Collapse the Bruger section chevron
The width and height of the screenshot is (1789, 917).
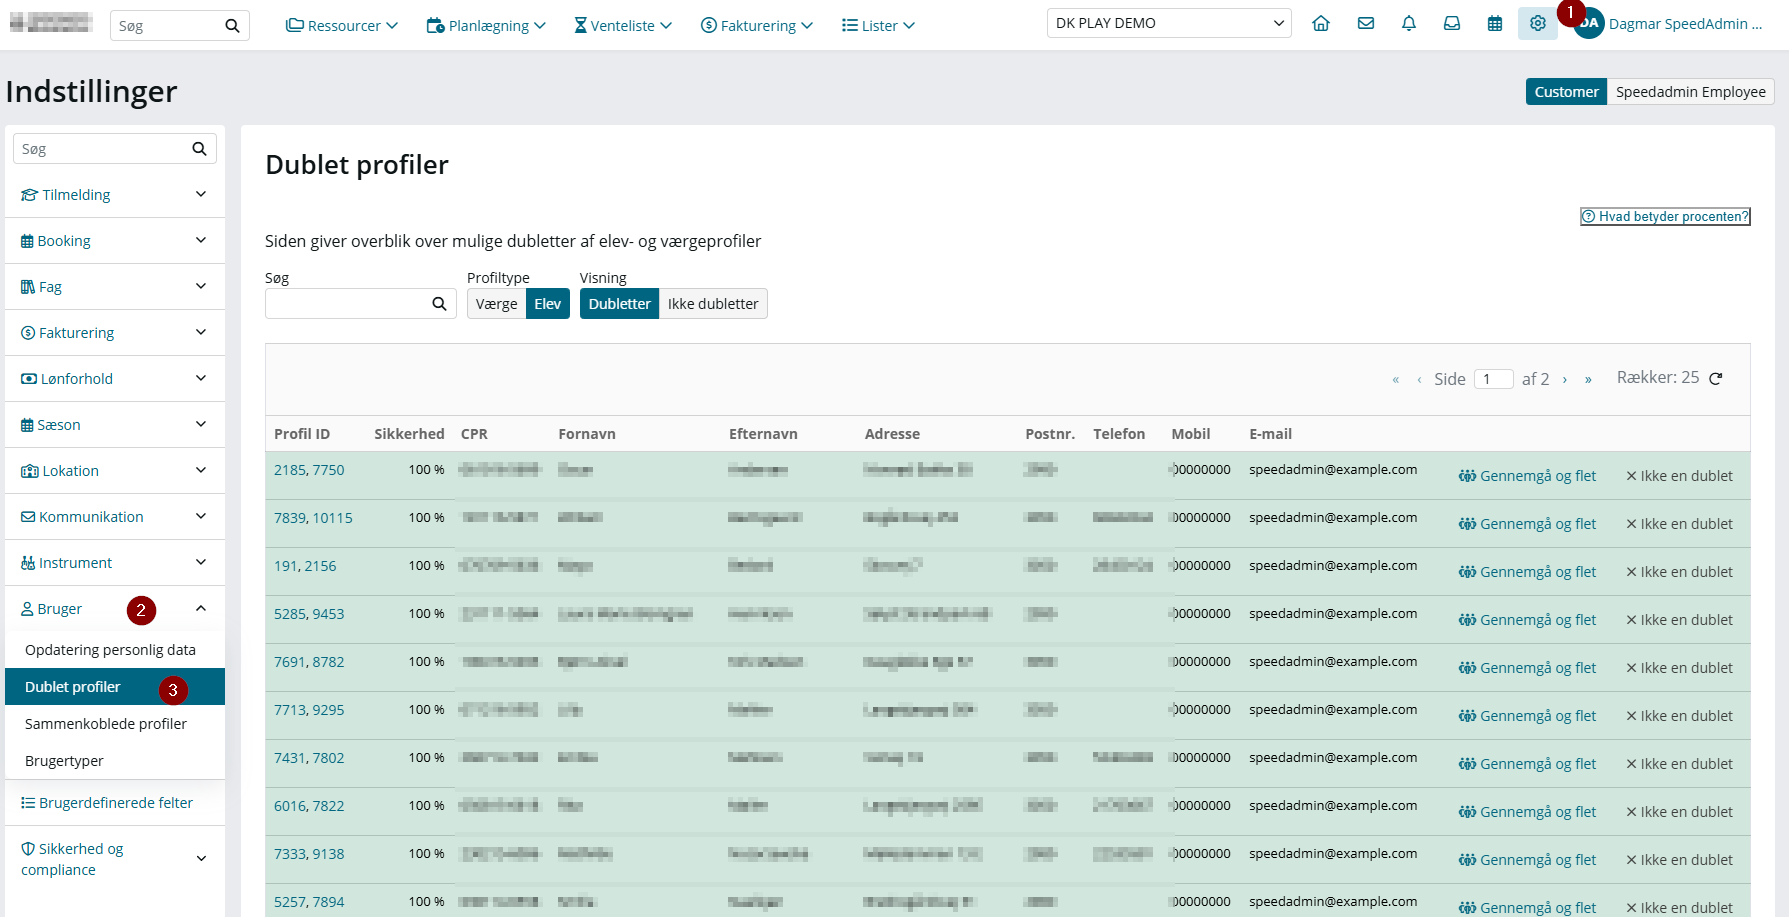click(201, 608)
